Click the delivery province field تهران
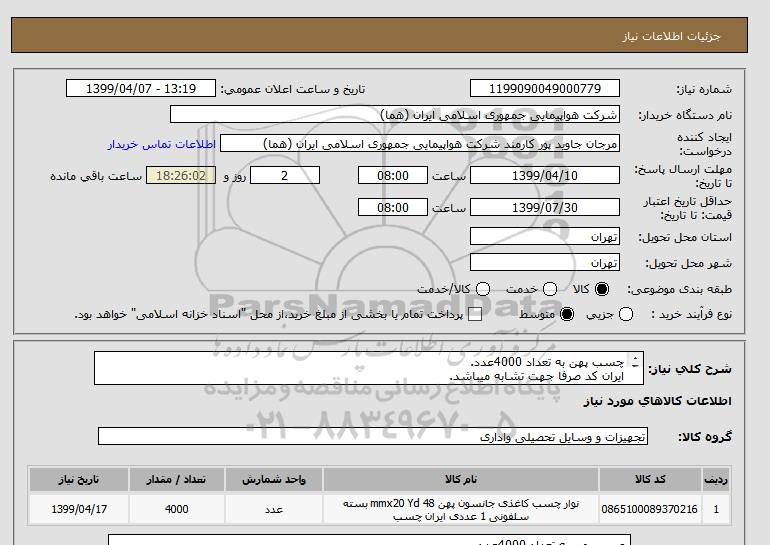This screenshot has height=545, width=770. point(545,236)
